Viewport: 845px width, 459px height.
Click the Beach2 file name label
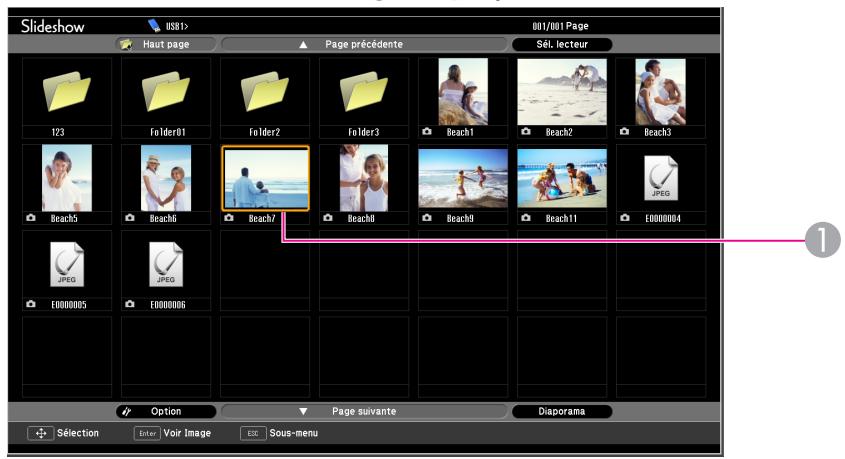coord(559,132)
